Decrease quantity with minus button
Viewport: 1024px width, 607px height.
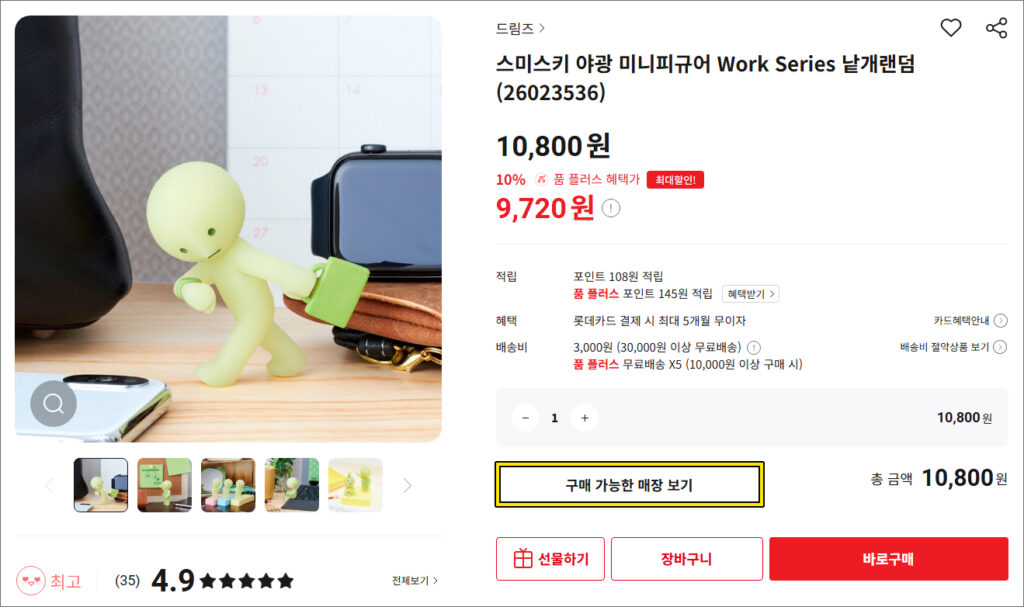[525, 418]
